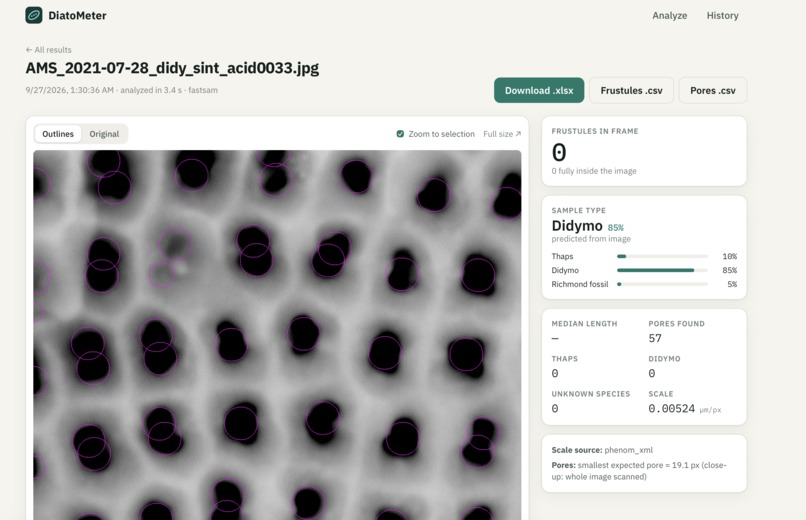The image size is (806, 520).
Task: Click the Scale value 0.00524
Action: 671,408
